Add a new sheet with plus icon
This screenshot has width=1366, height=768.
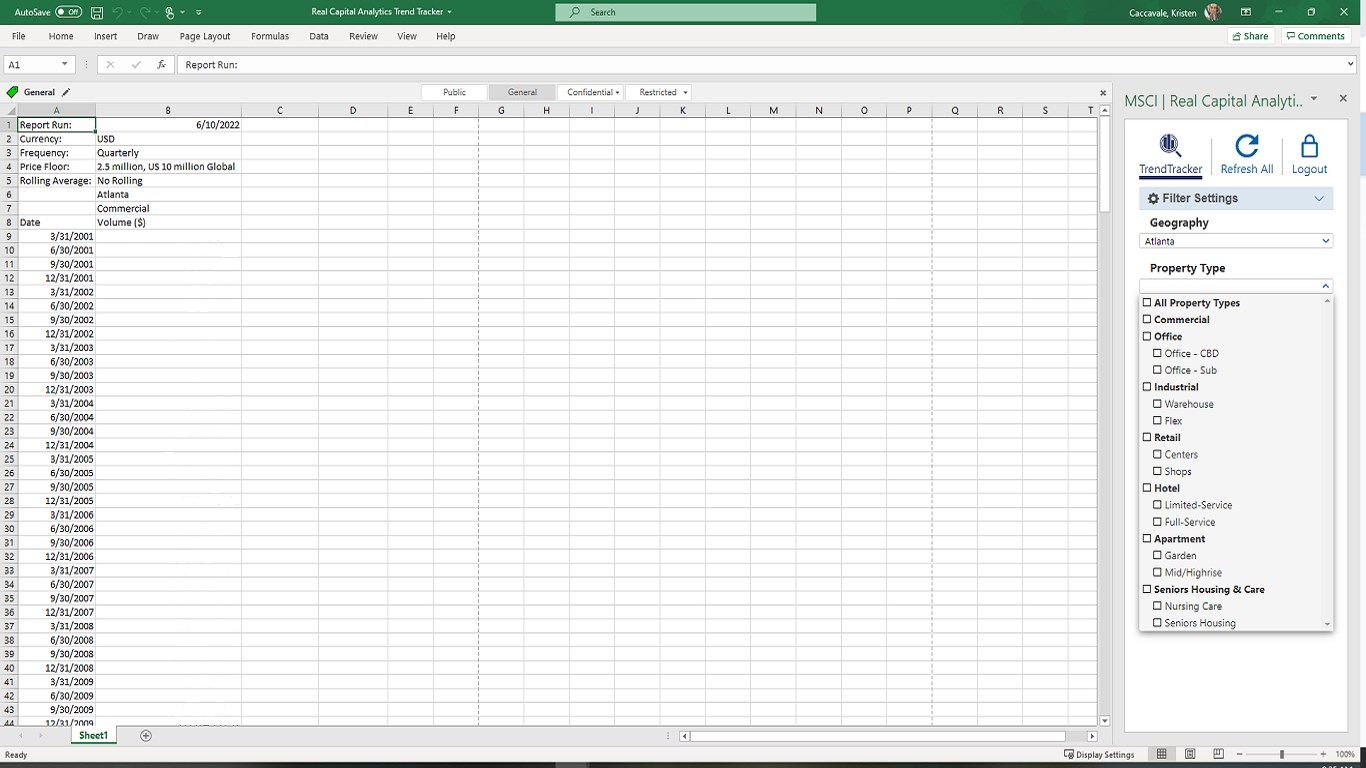pos(146,736)
